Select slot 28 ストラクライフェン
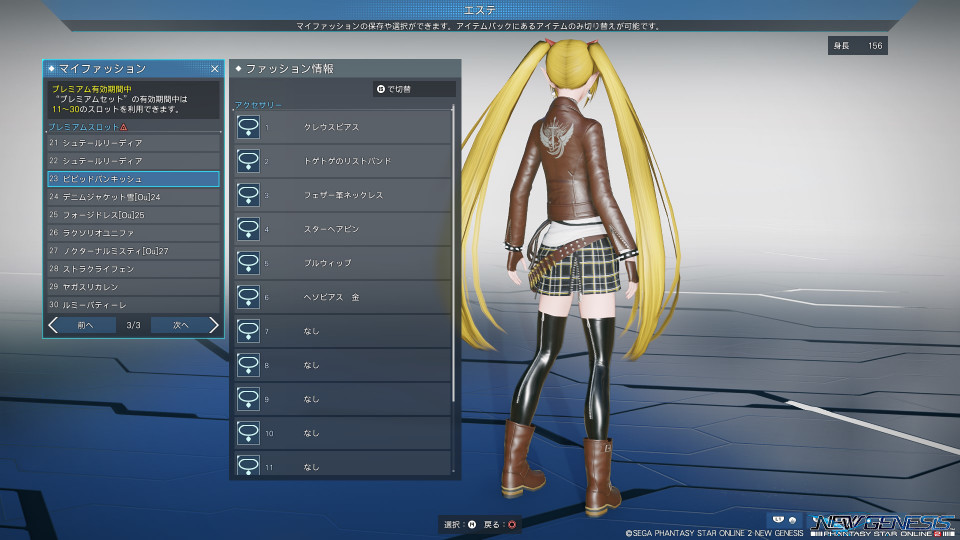The image size is (960, 540). (133, 269)
